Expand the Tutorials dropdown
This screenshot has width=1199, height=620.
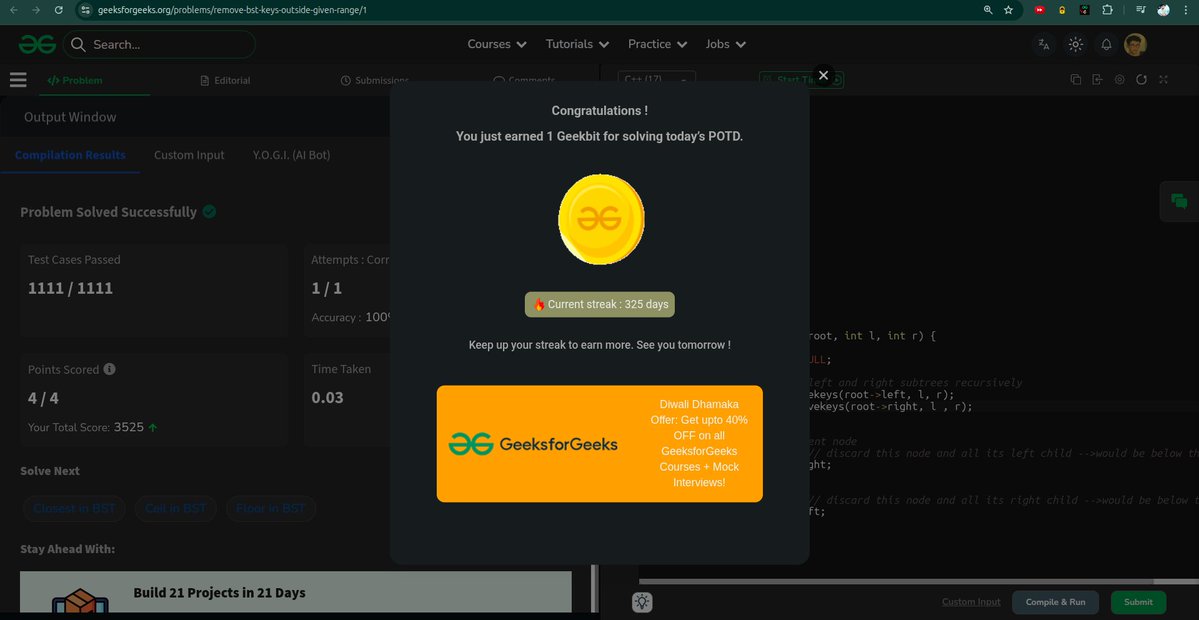pyautogui.click(x=577, y=44)
